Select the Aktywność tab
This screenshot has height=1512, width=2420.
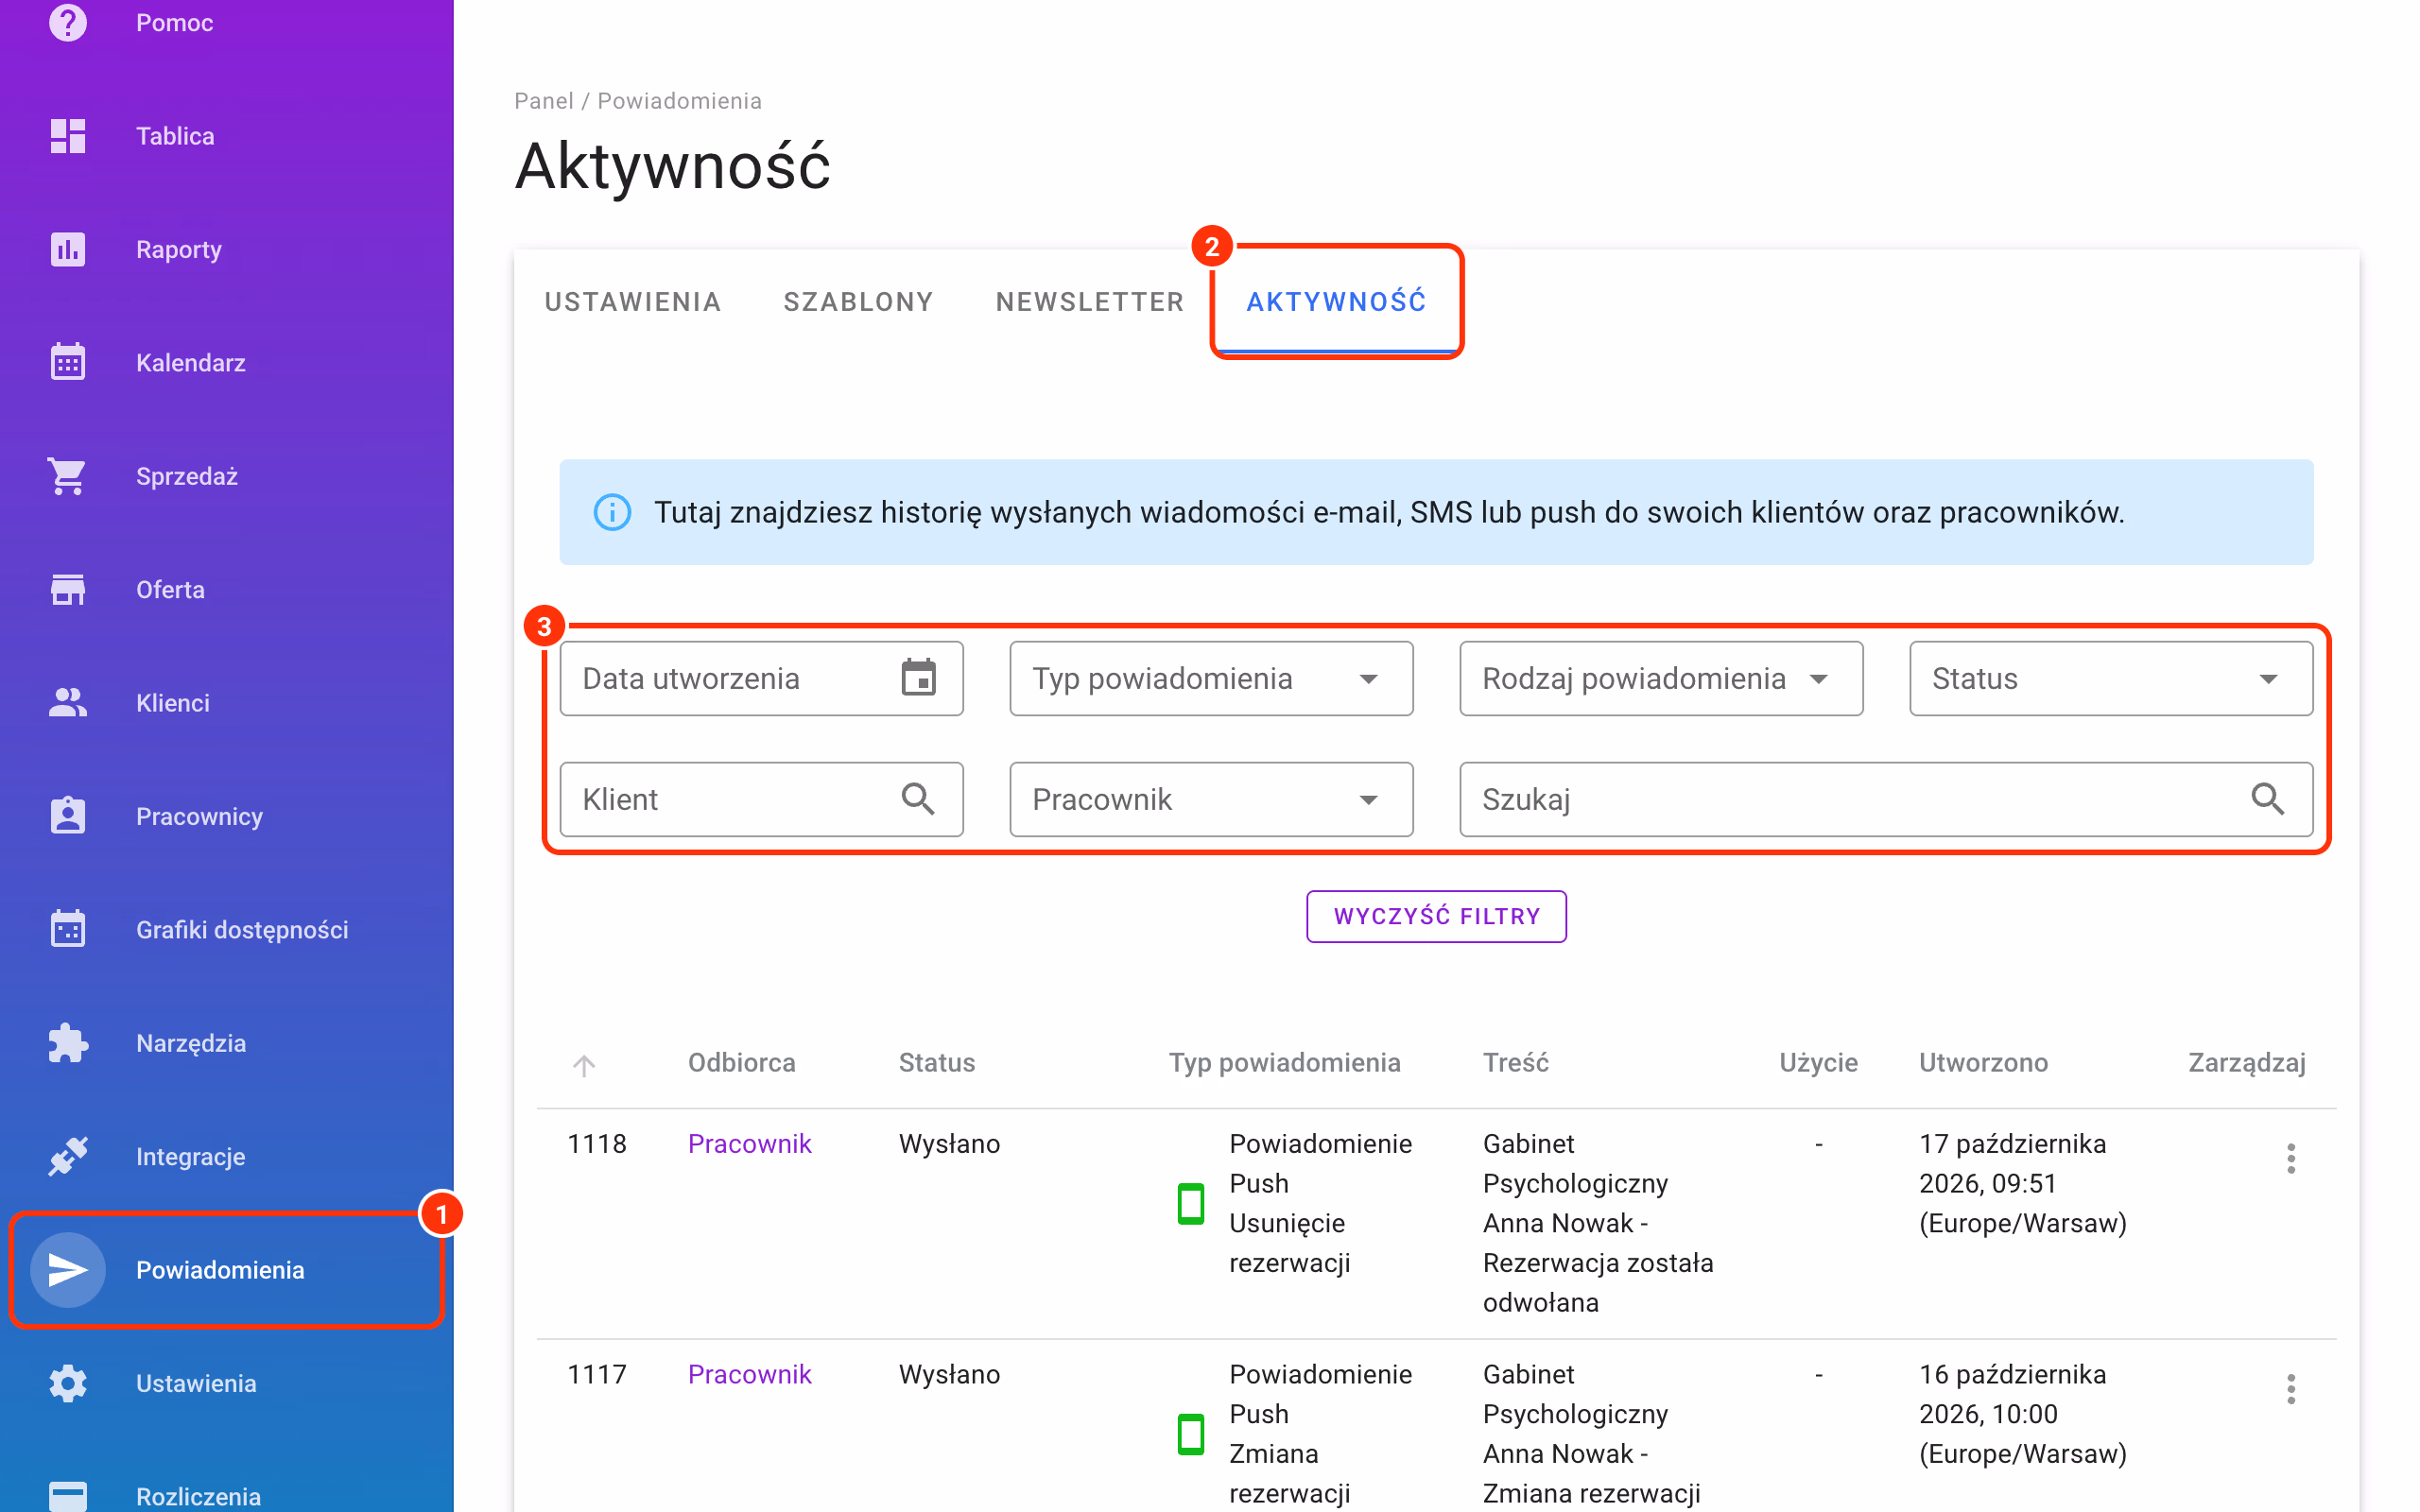tap(1336, 301)
